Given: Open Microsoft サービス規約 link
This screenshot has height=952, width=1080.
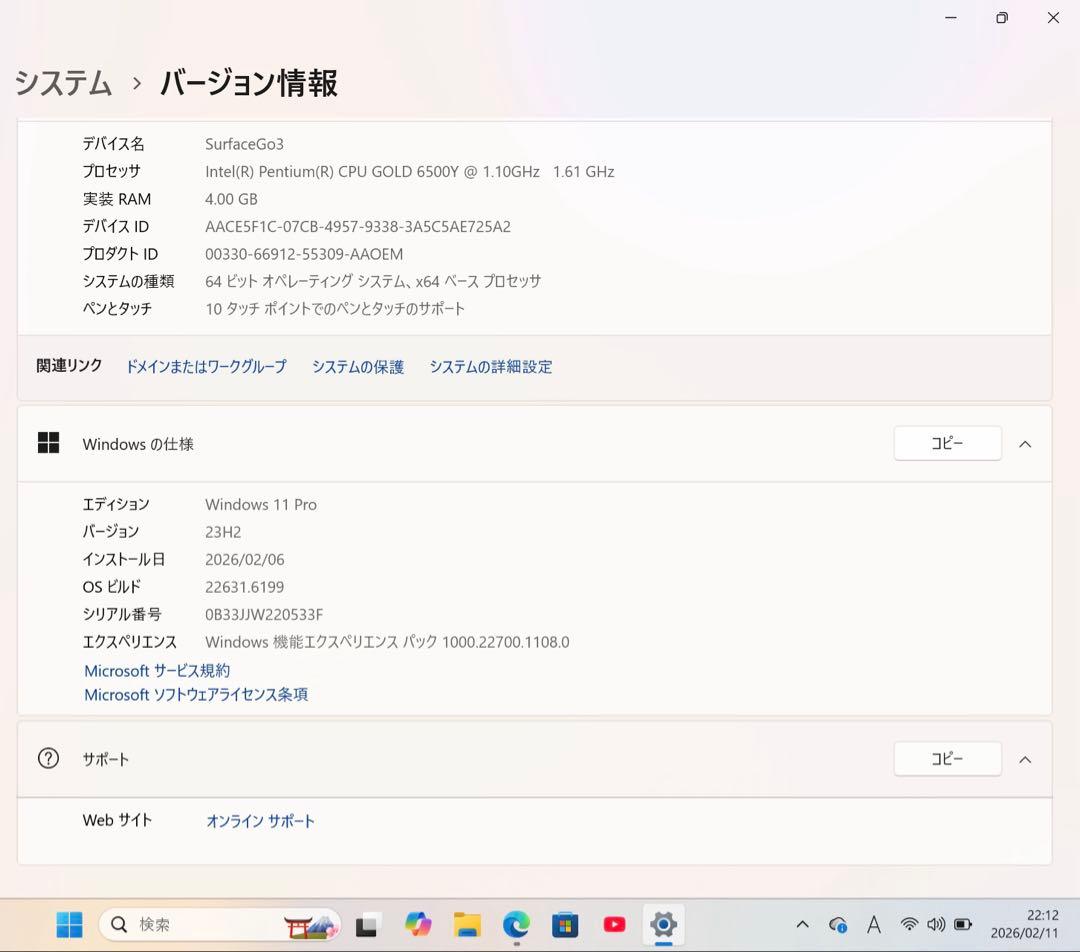Looking at the screenshot, I should point(157,670).
